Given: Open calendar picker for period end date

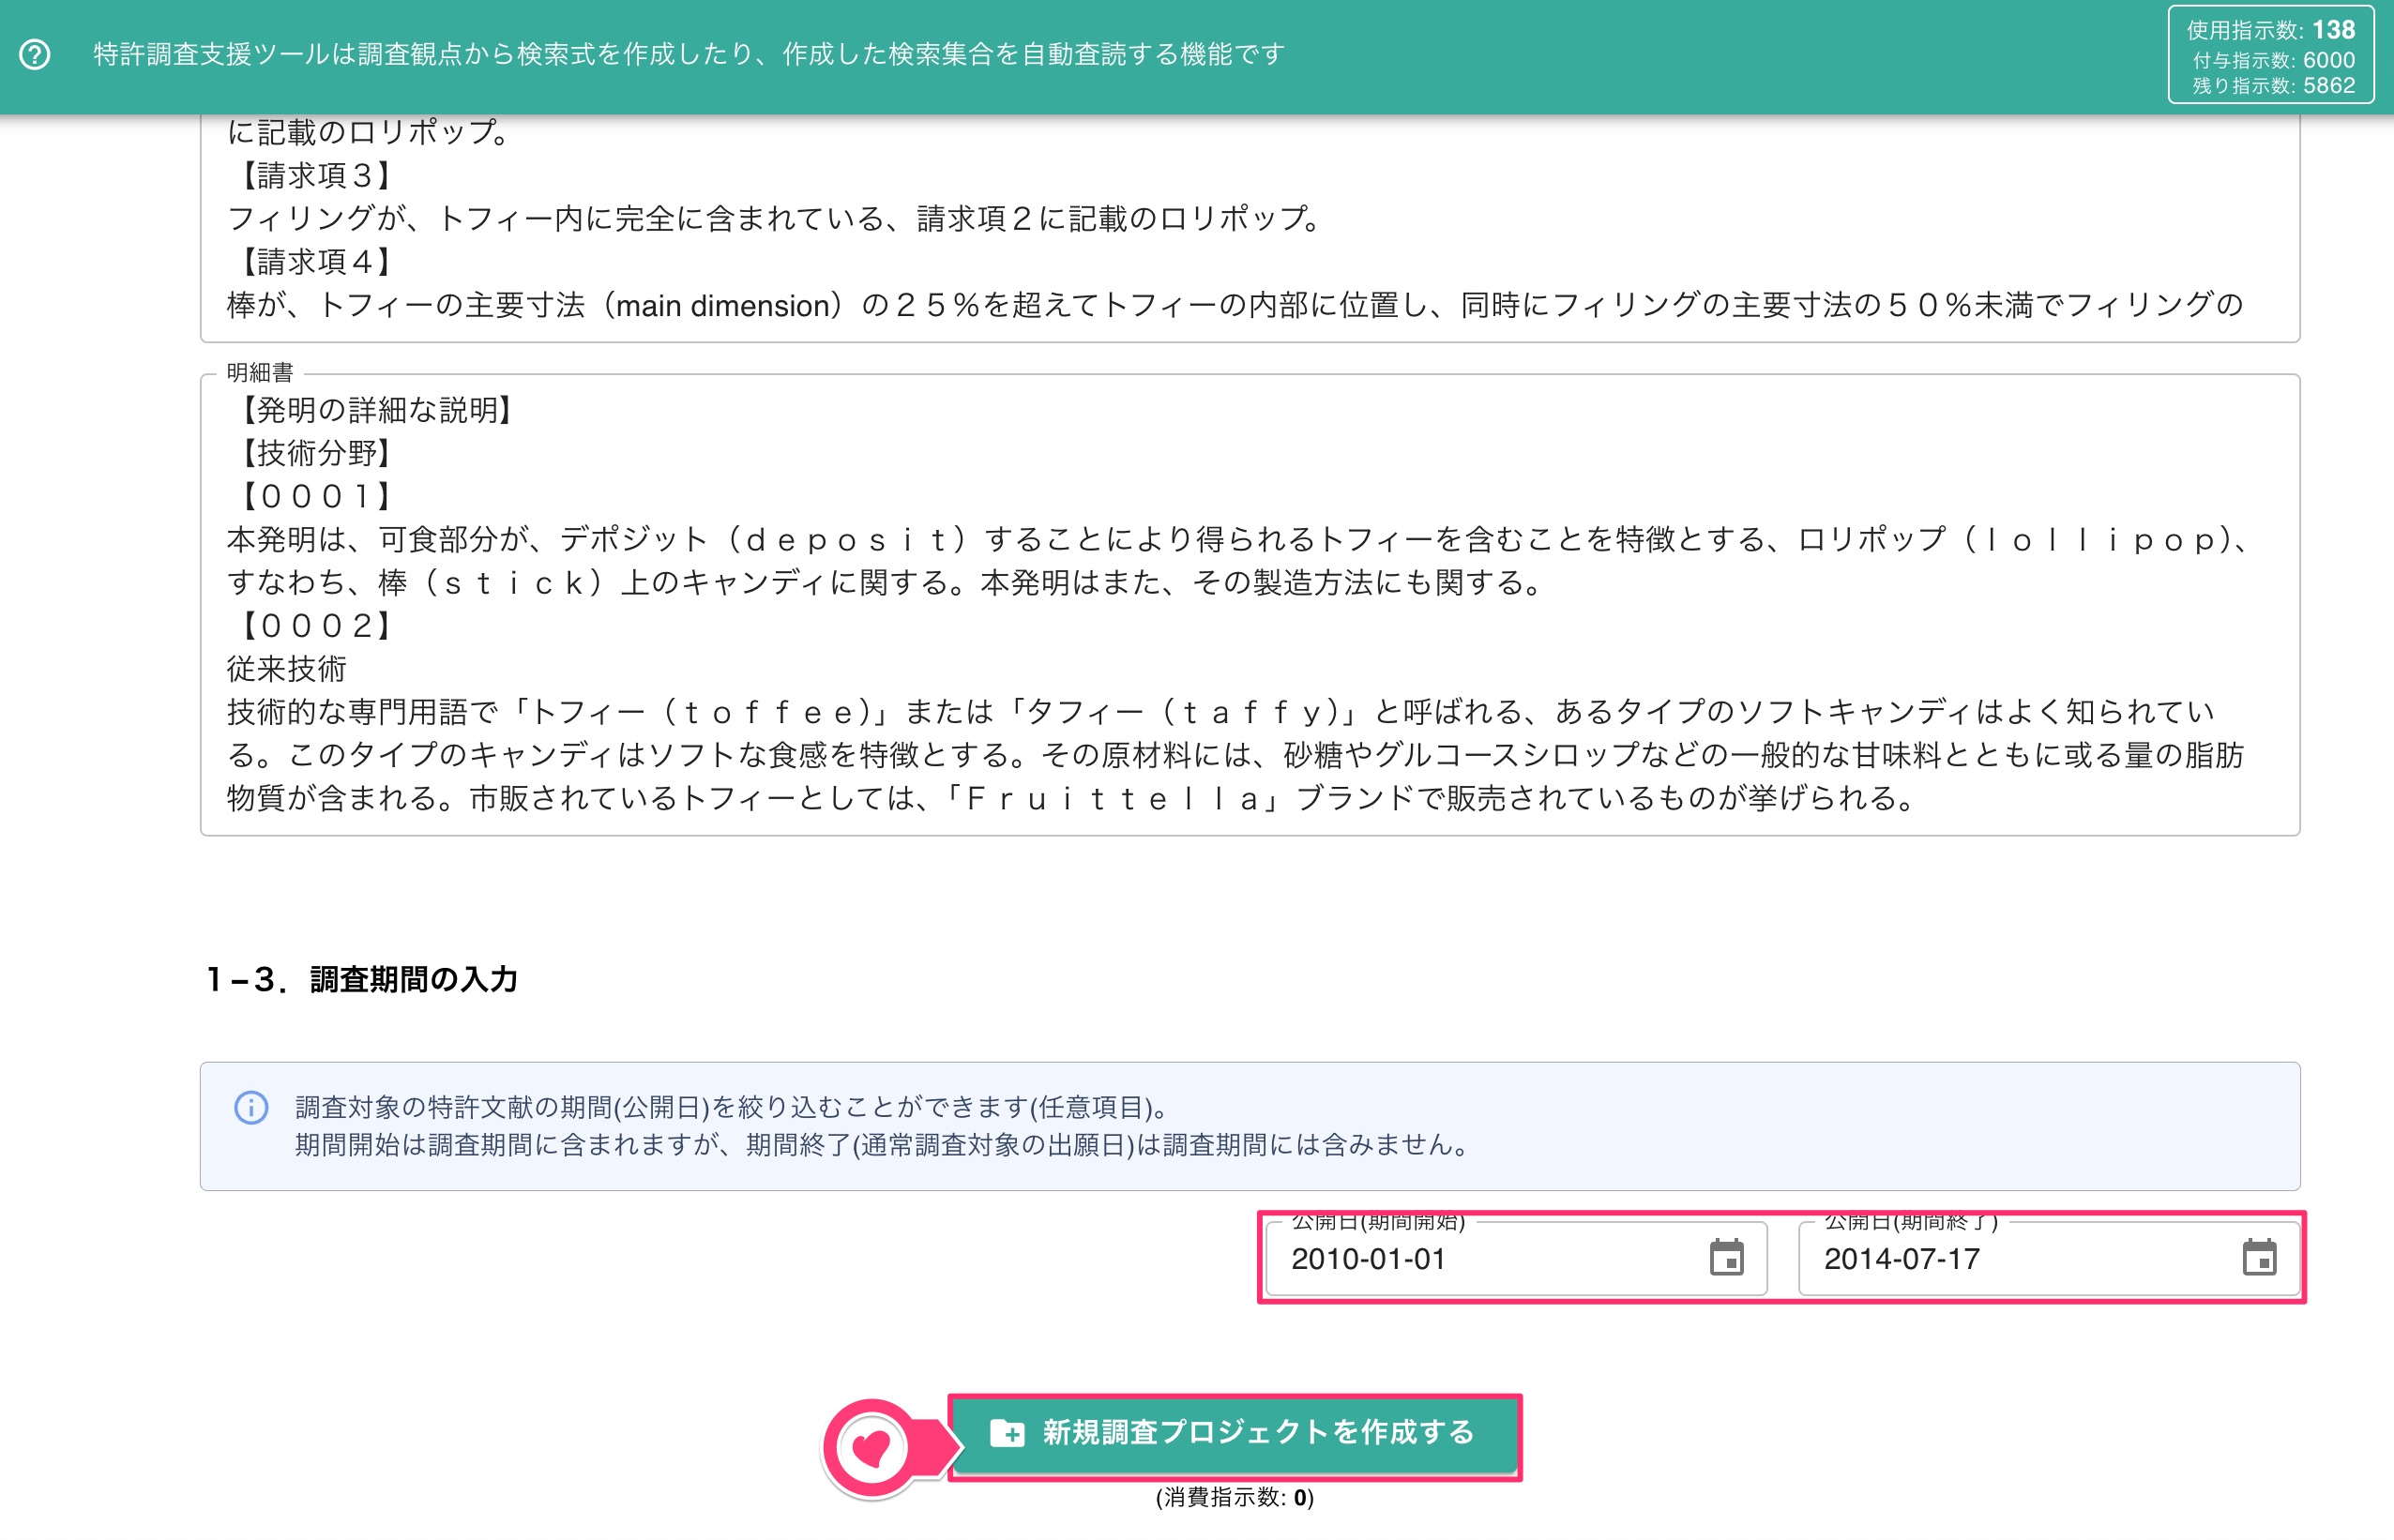Looking at the screenshot, I should (2259, 1258).
